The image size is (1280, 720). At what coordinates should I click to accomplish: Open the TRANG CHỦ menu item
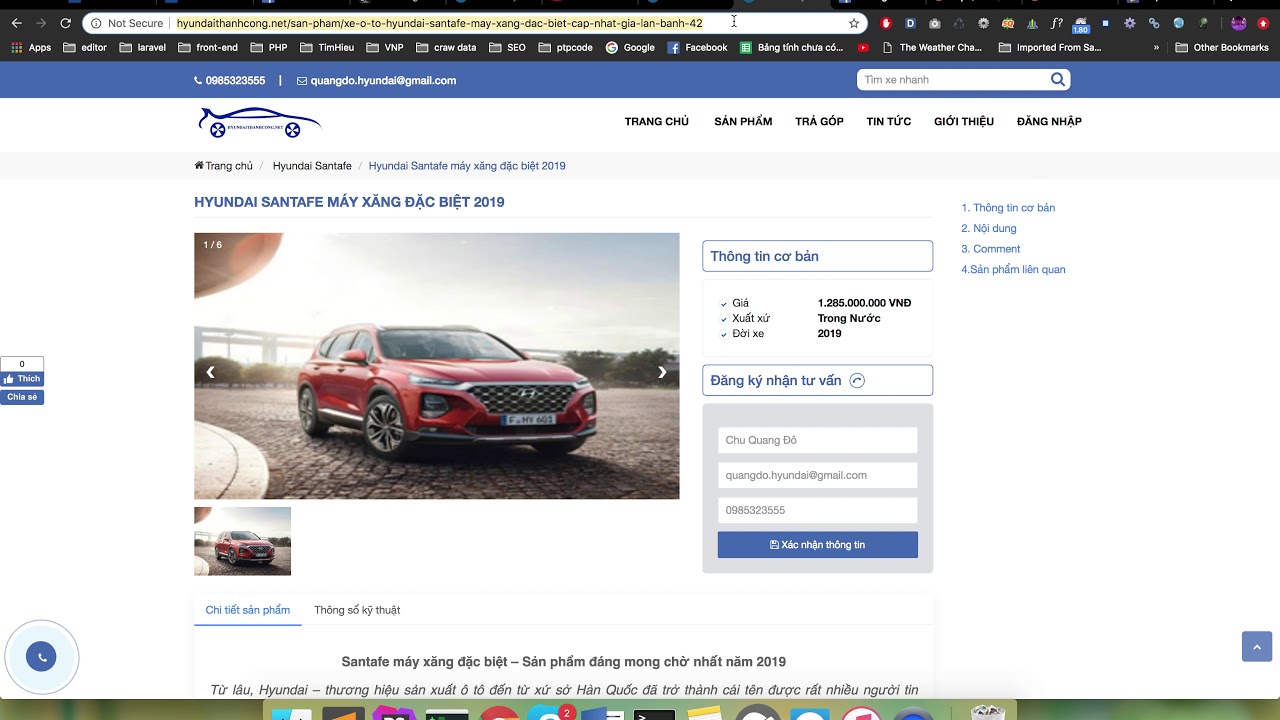click(x=657, y=122)
